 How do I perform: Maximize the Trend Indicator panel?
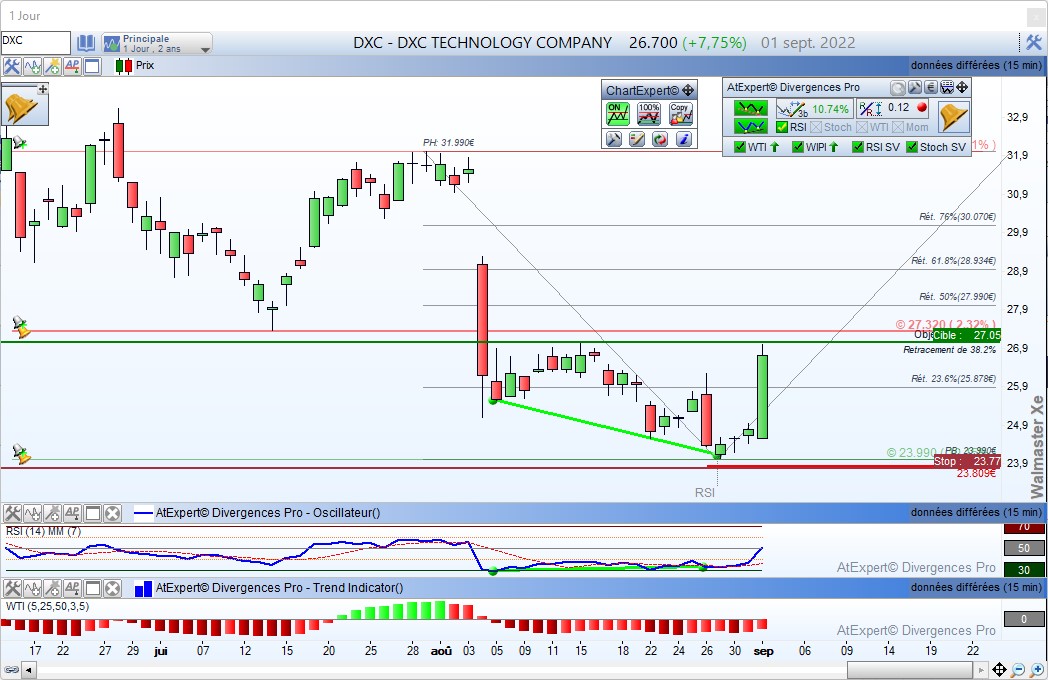pos(92,588)
